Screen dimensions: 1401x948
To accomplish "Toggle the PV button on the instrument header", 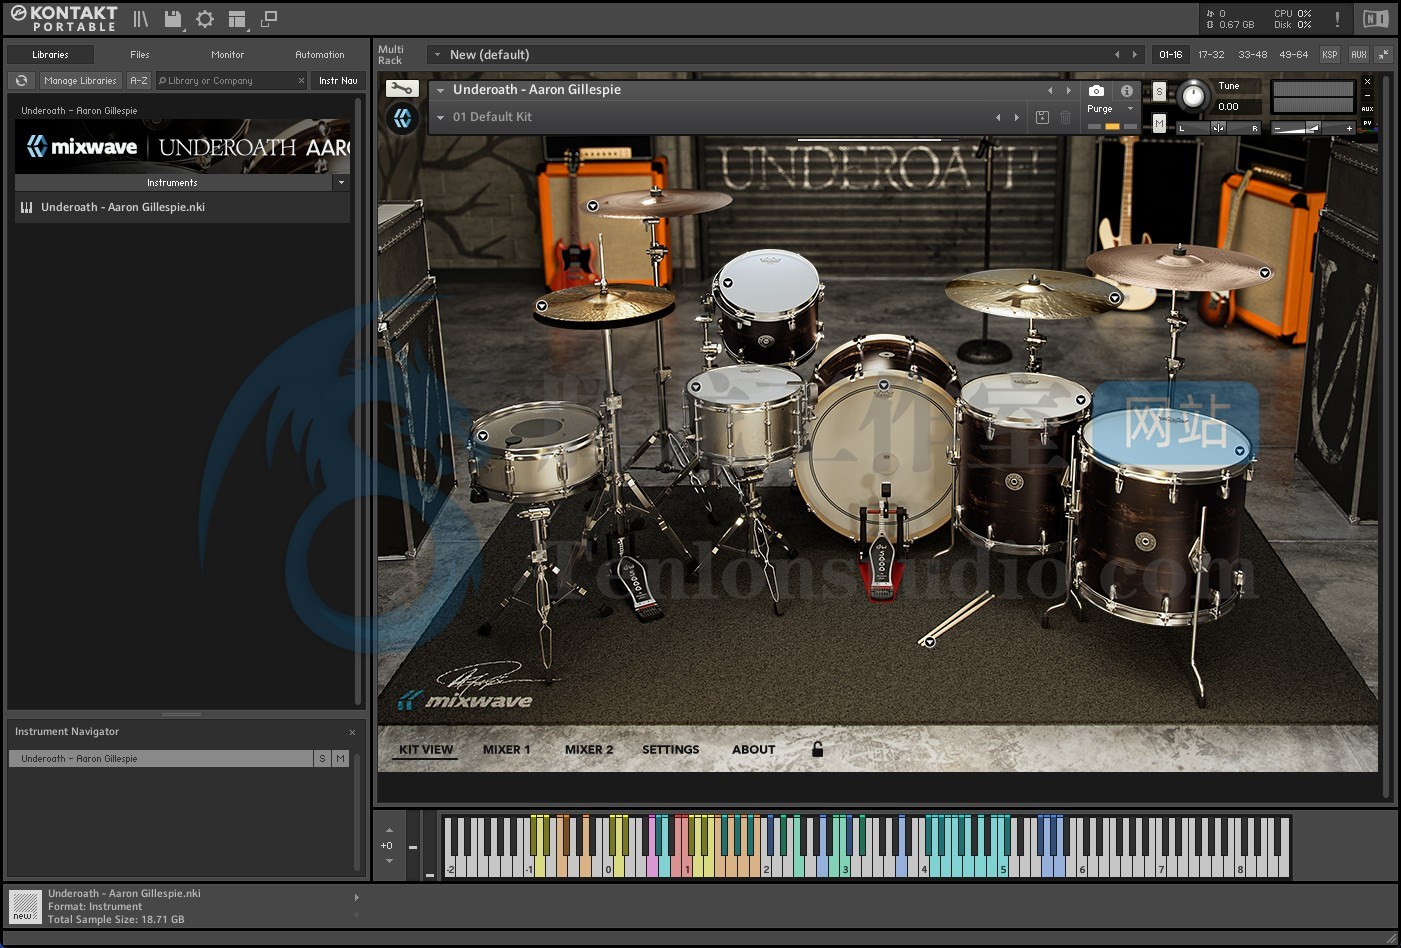I will point(1367,123).
